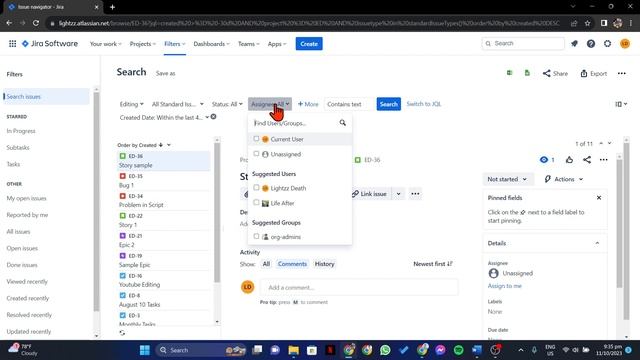Open the Teams menu
Screen dimensions: 640x360
[249, 44]
